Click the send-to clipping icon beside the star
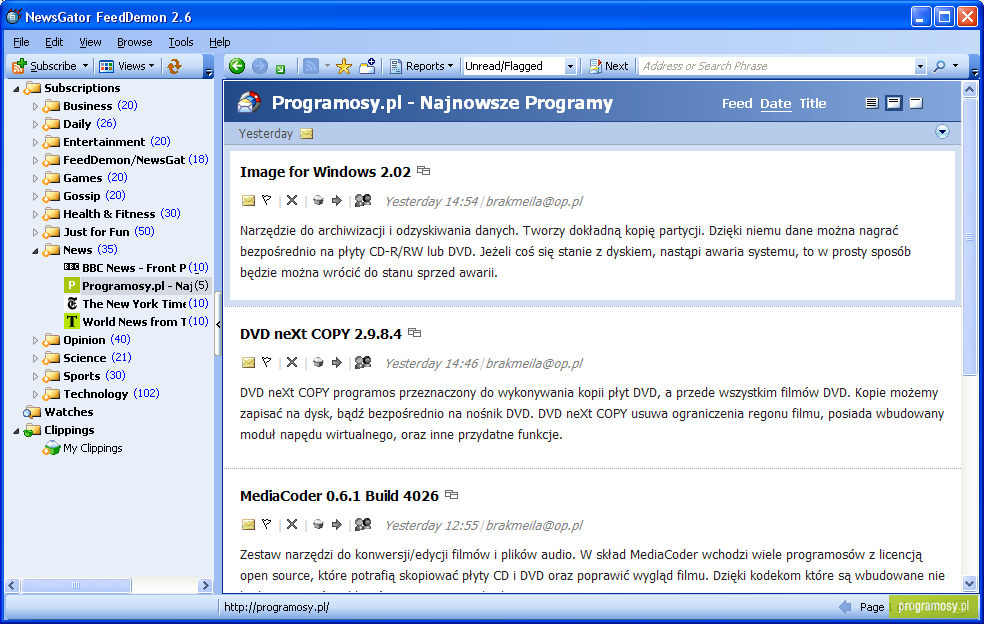Viewport: 984px width, 624px height. [x=367, y=66]
